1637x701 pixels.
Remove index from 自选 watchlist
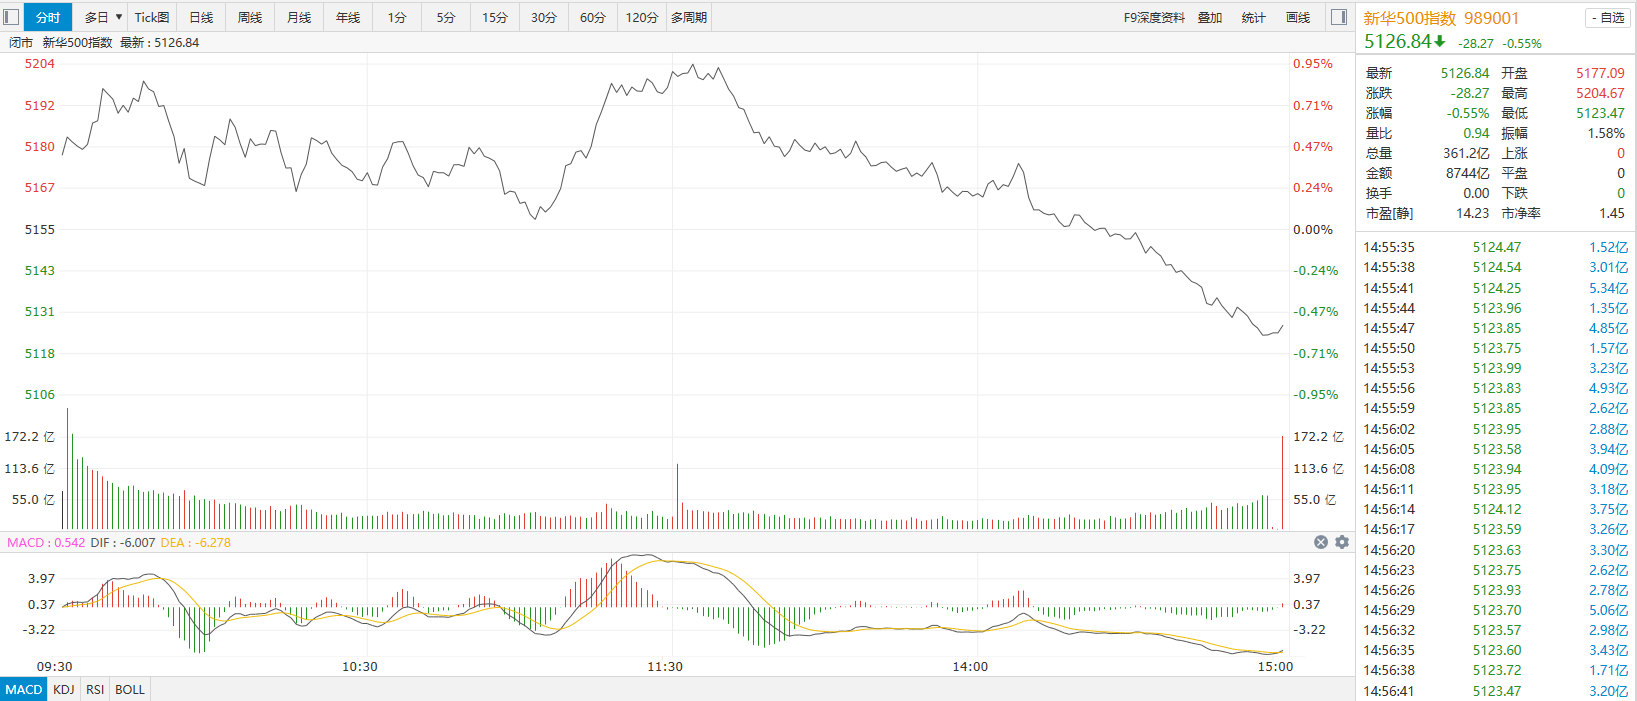pyautogui.click(x=1607, y=18)
